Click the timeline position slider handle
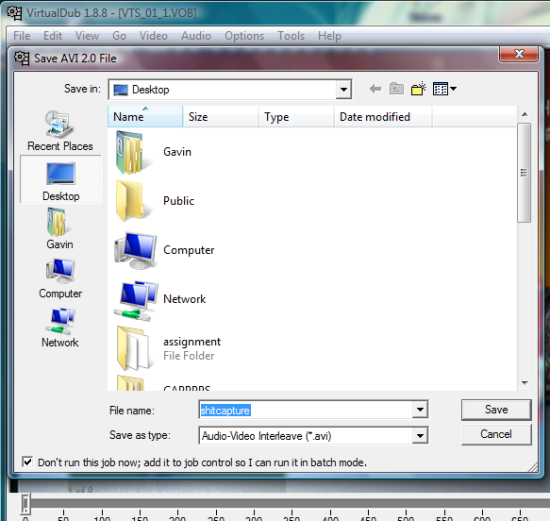The height and width of the screenshot is (521, 550). 25,504
